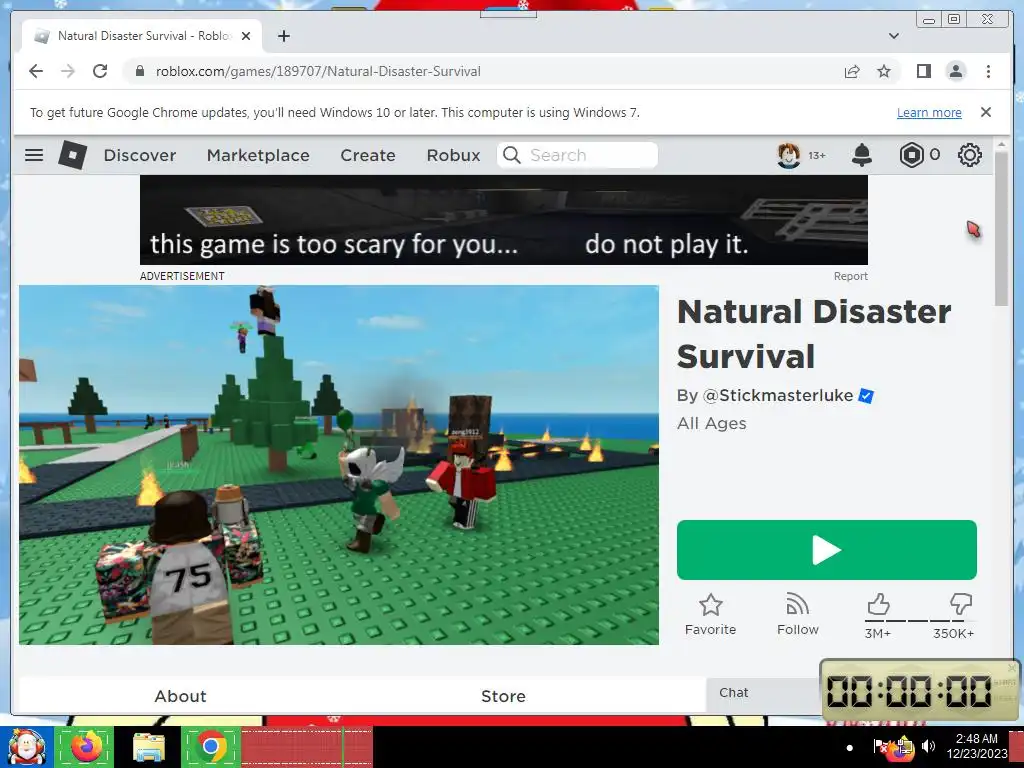
Task: Share this page using the share icon
Action: [852, 71]
